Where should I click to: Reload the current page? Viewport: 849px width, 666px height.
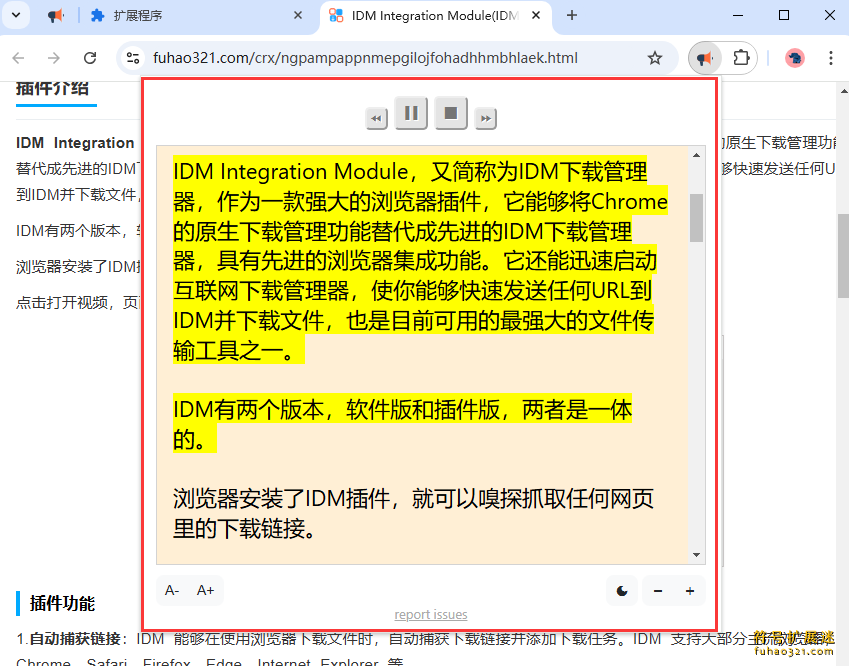90,58
